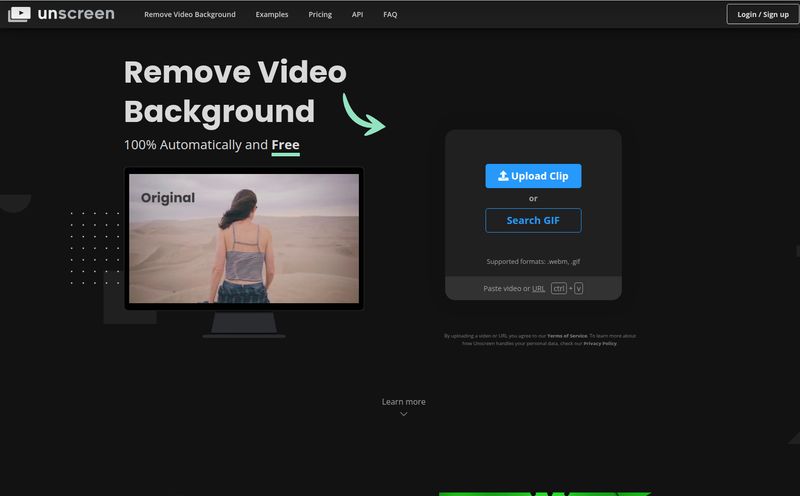Click the unscreen logo icon
Screen dimensions: 800x496
[19, 14]
